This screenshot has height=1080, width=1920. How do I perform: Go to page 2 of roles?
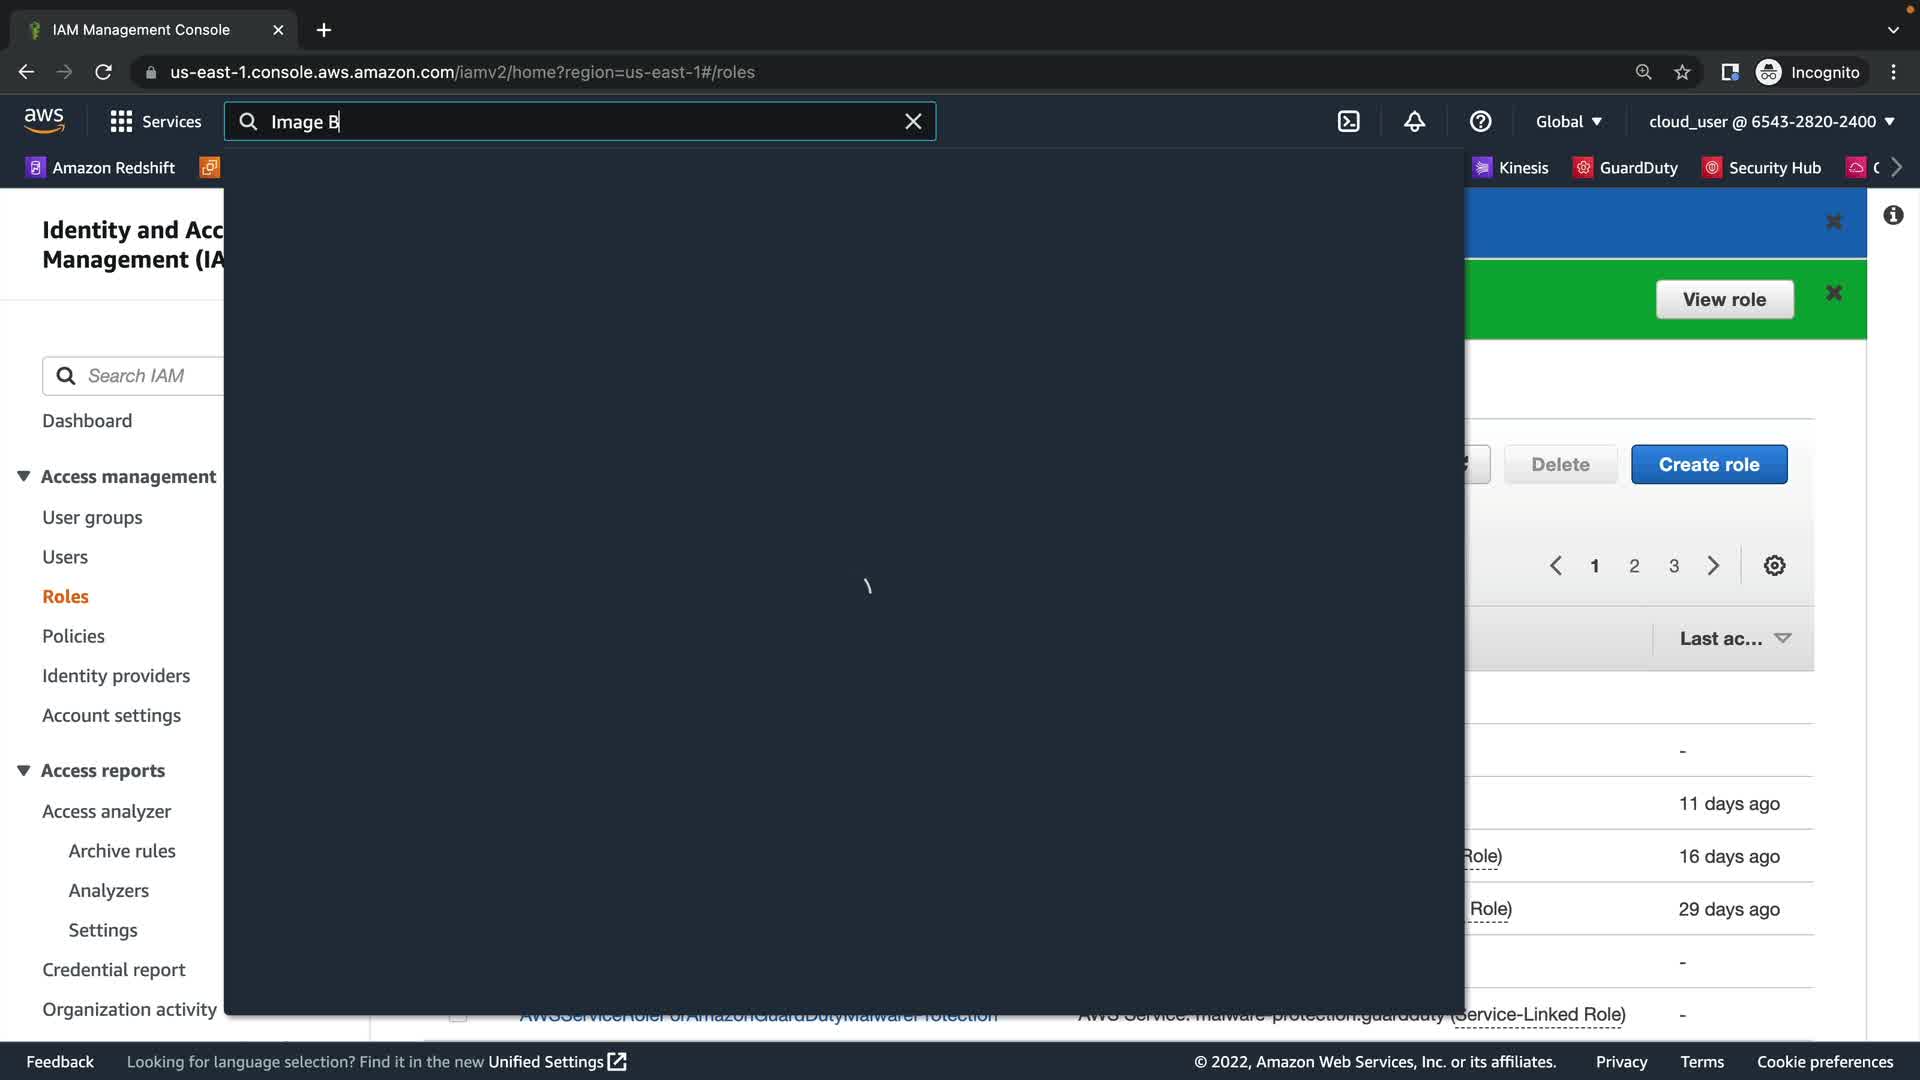point(1634,566)
